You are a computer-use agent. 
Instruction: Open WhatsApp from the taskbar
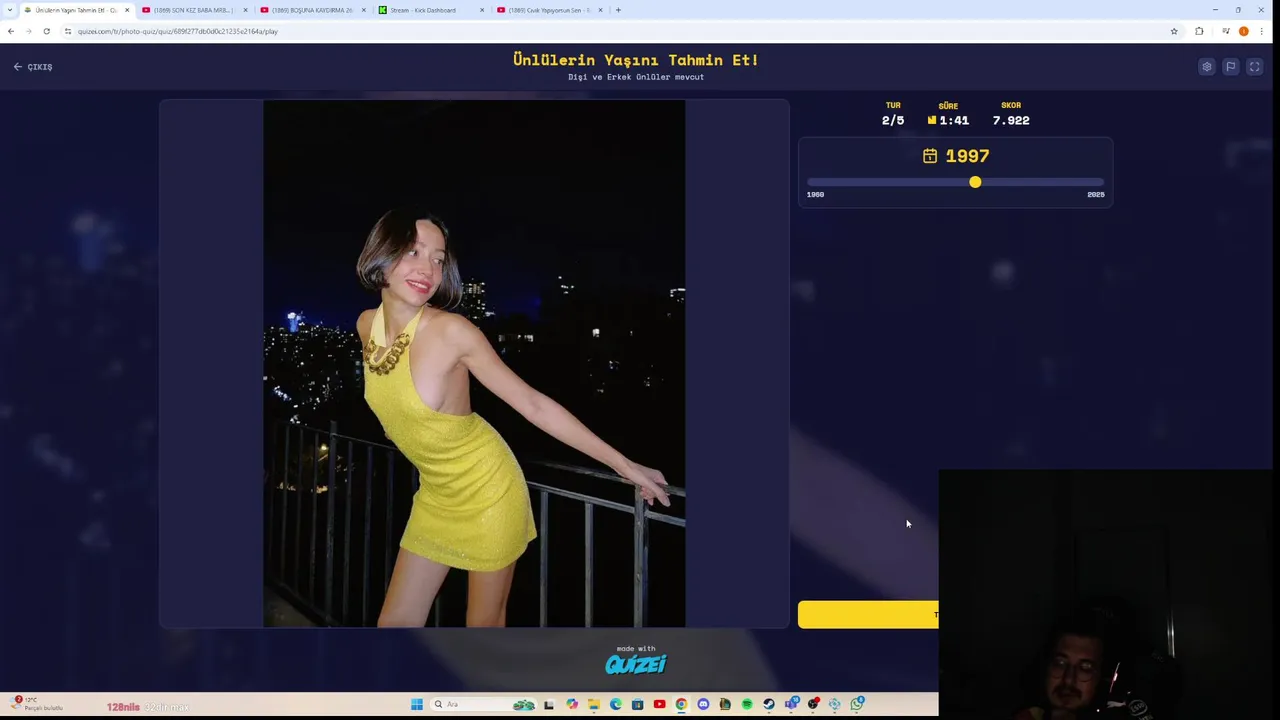[857, 704]
